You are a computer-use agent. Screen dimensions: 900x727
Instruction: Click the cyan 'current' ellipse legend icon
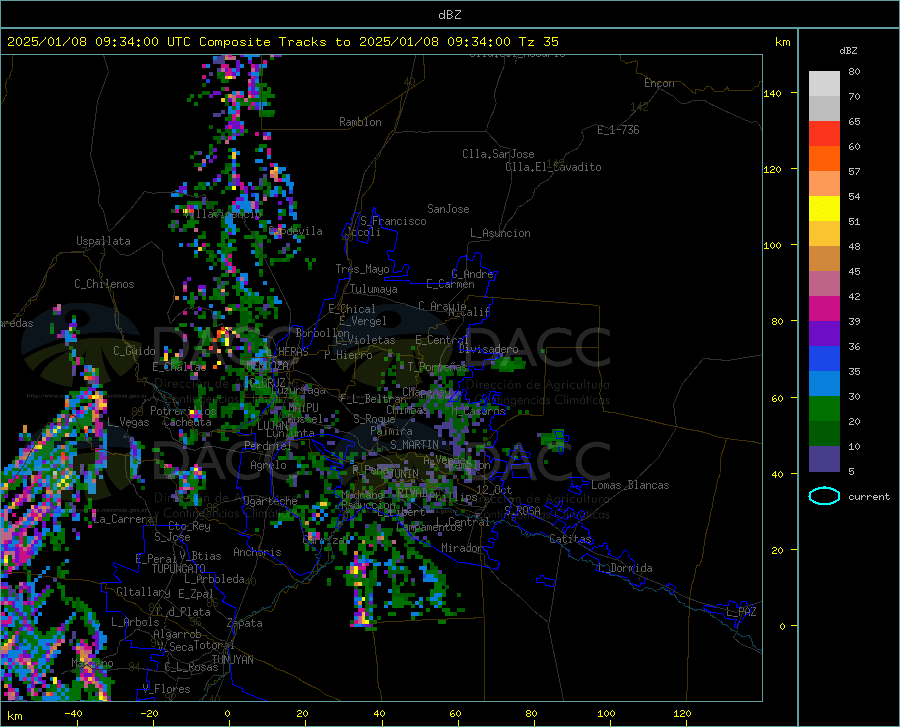click(x=824, y=496)
